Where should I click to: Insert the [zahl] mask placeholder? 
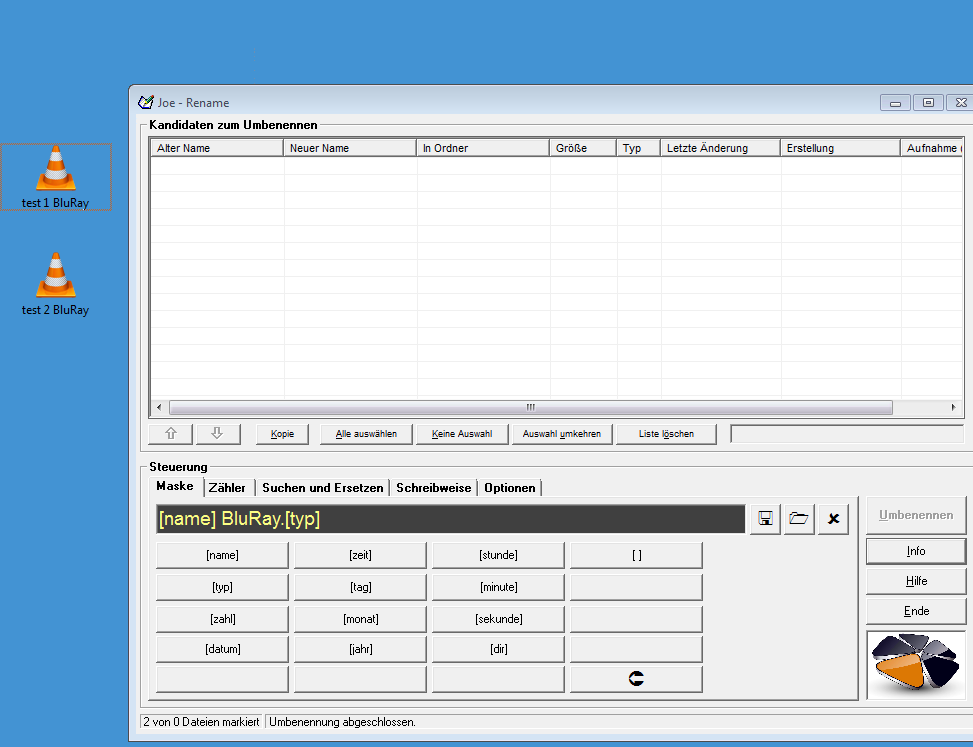tap(222, 619)
